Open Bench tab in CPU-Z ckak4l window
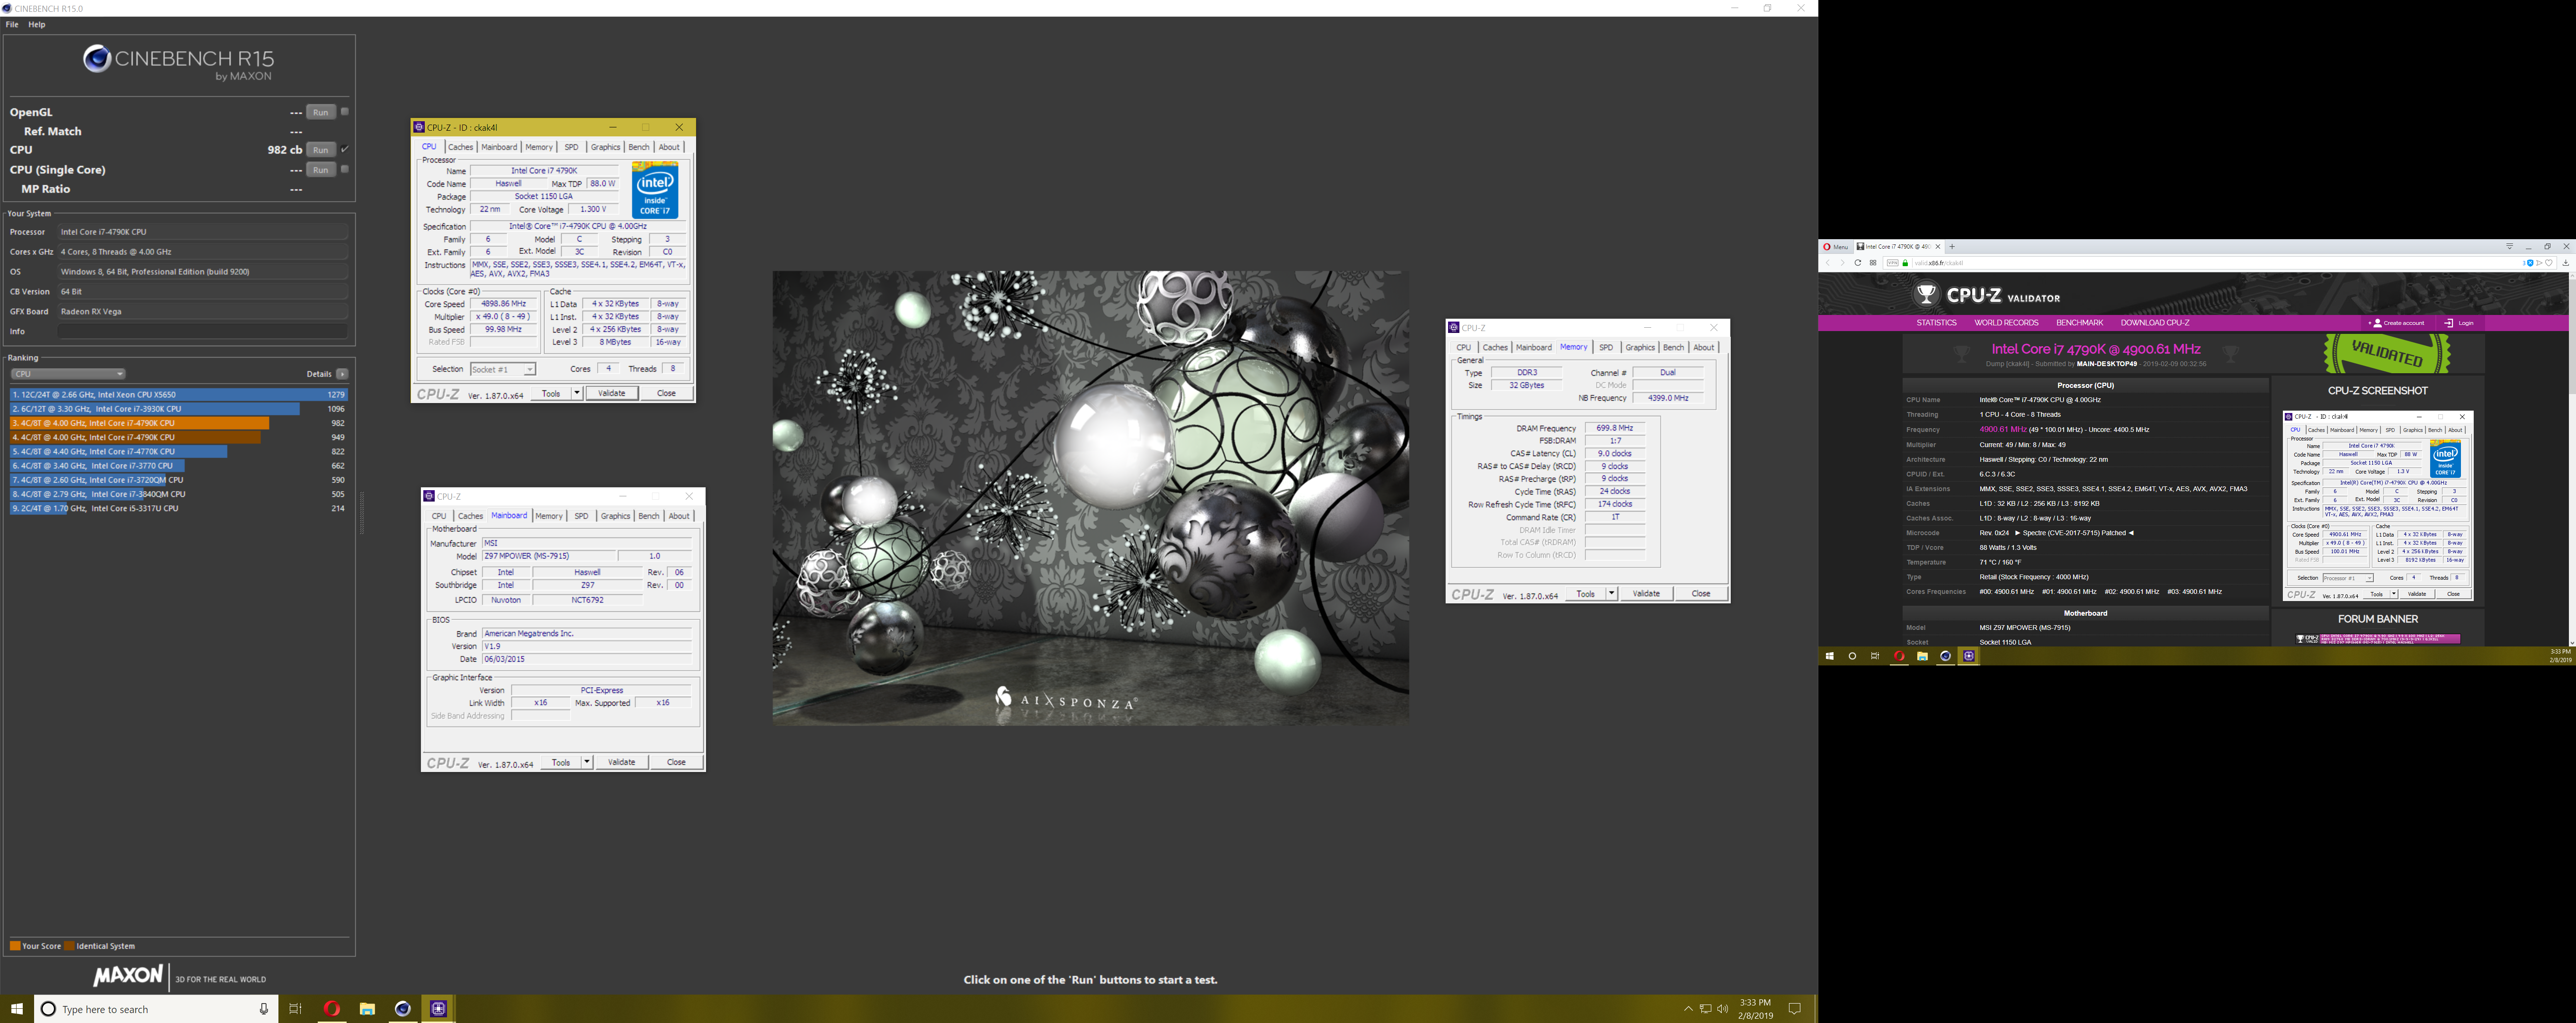The height and width of the screenshot is (1023, 2576). pyautogui.click(x=639, y=147)
